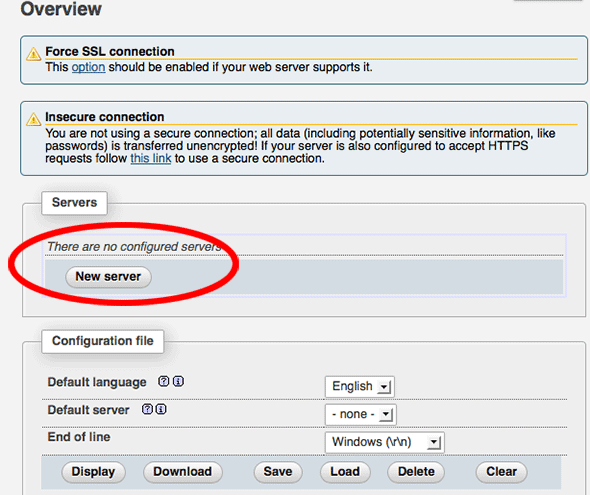Click the Insecure connection warning icon
590x495 pixels.
33,120
